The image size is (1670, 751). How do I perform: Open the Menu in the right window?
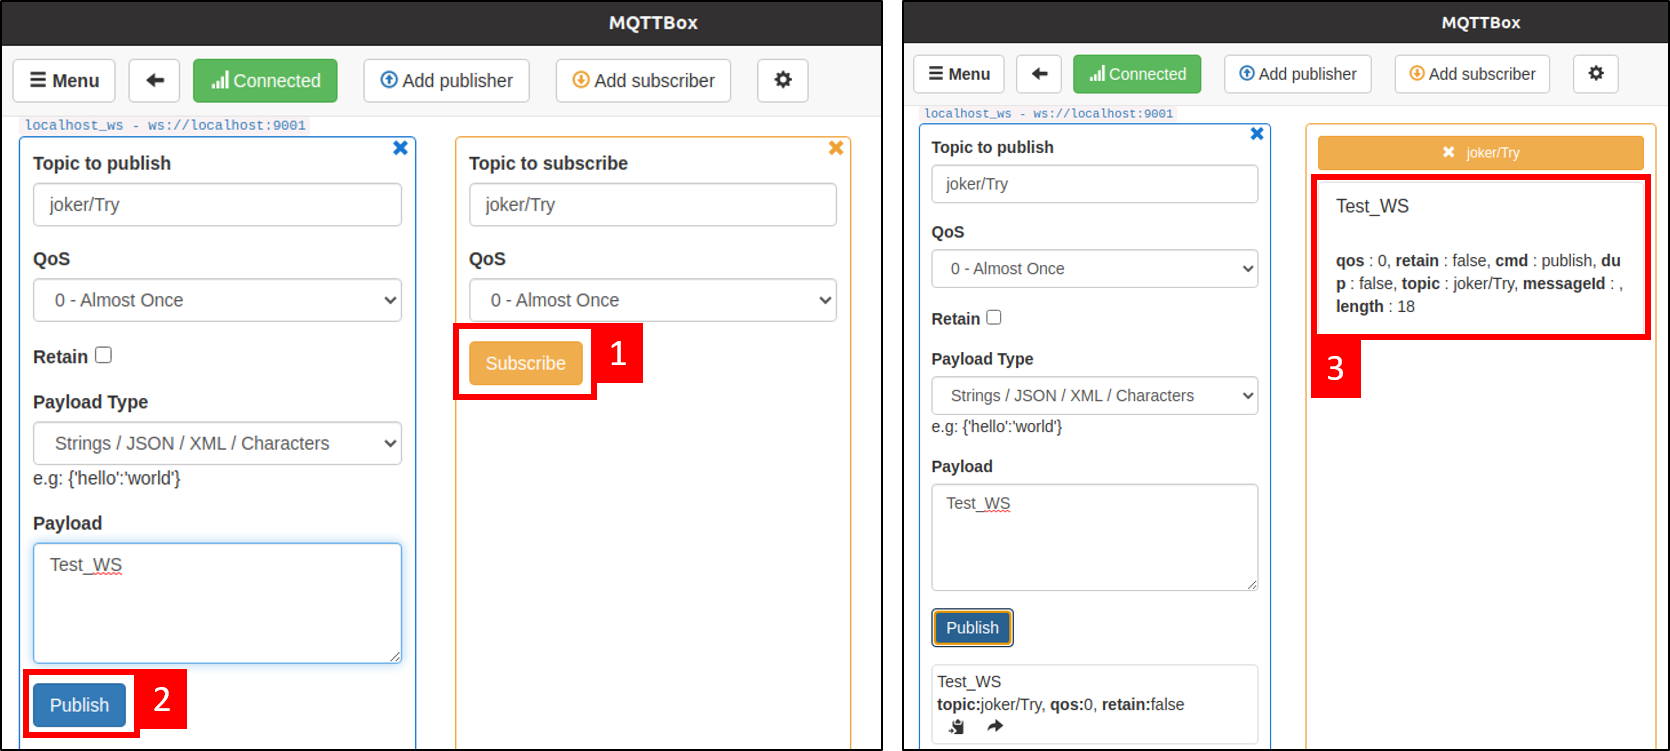coord(959,74)
